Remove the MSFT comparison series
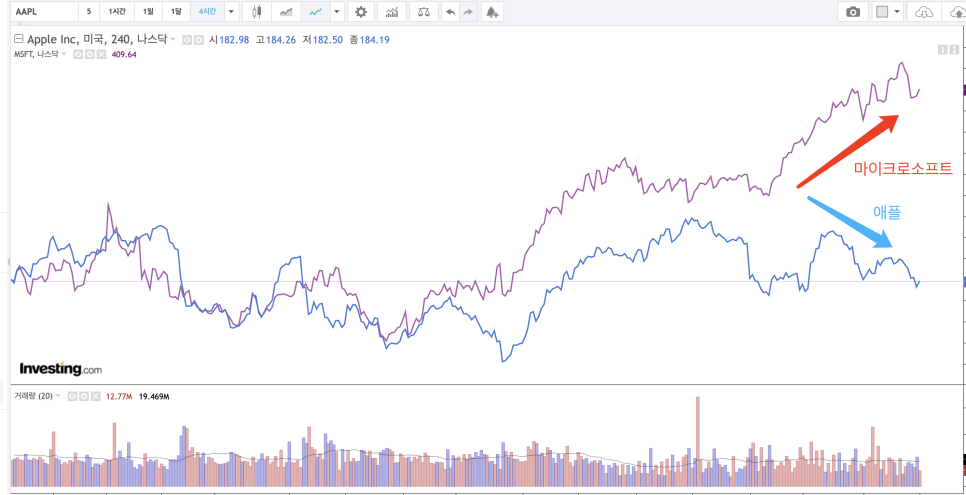This screenshot has width=966, height=495. (102, 54)
